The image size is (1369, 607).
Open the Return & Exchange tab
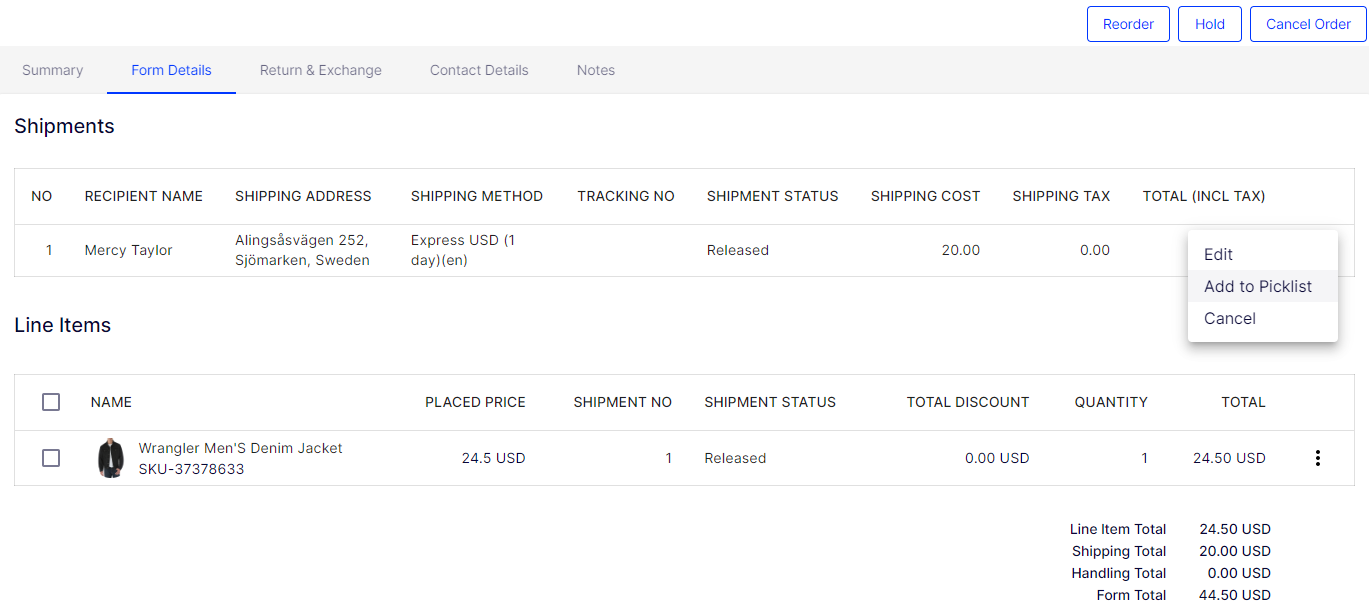tap(320, 70)
